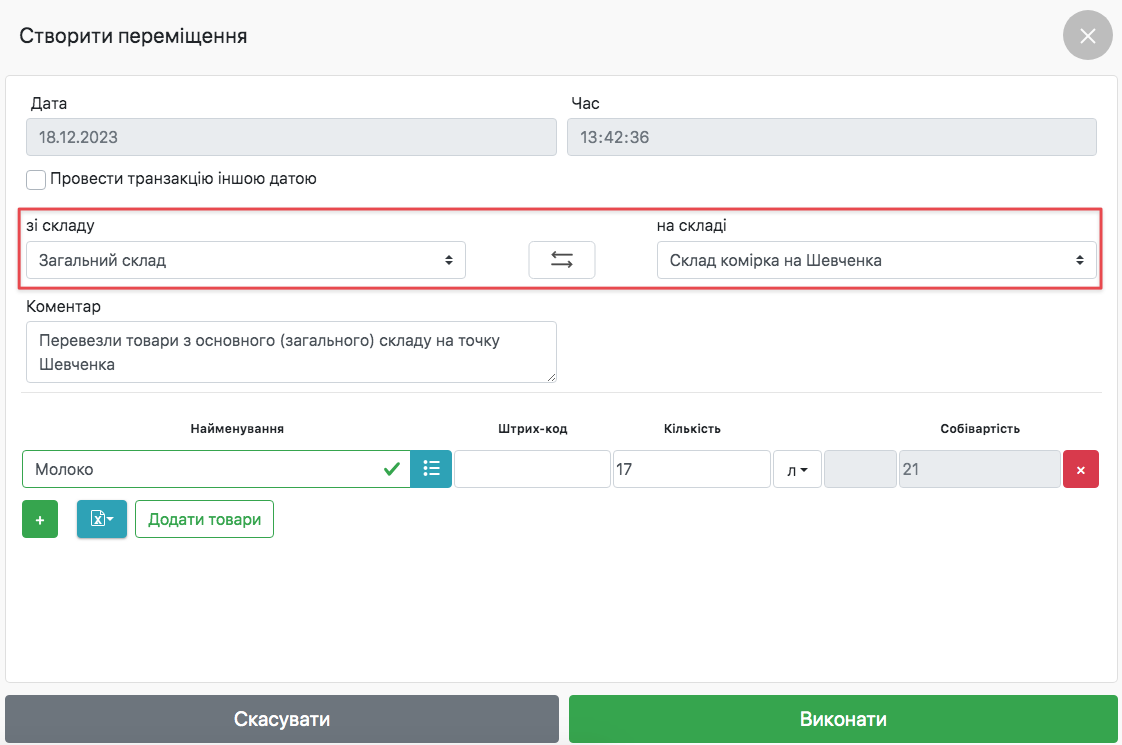This screenshot has width=1122, height=745.
Task: Focus the Штрих-код input field
Action: pos(532,469)
